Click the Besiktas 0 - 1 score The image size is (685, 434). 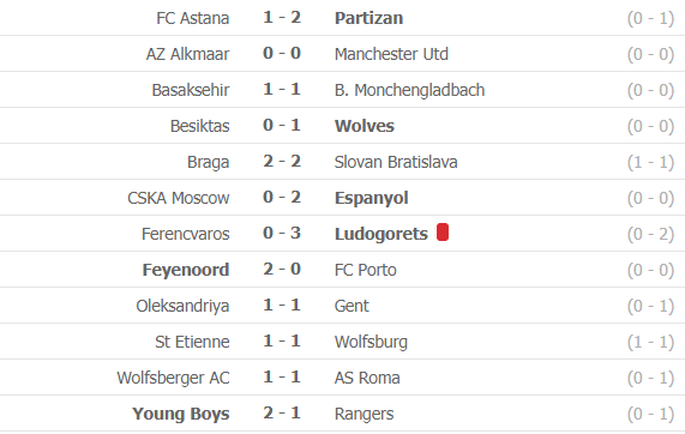click(282, 125)
